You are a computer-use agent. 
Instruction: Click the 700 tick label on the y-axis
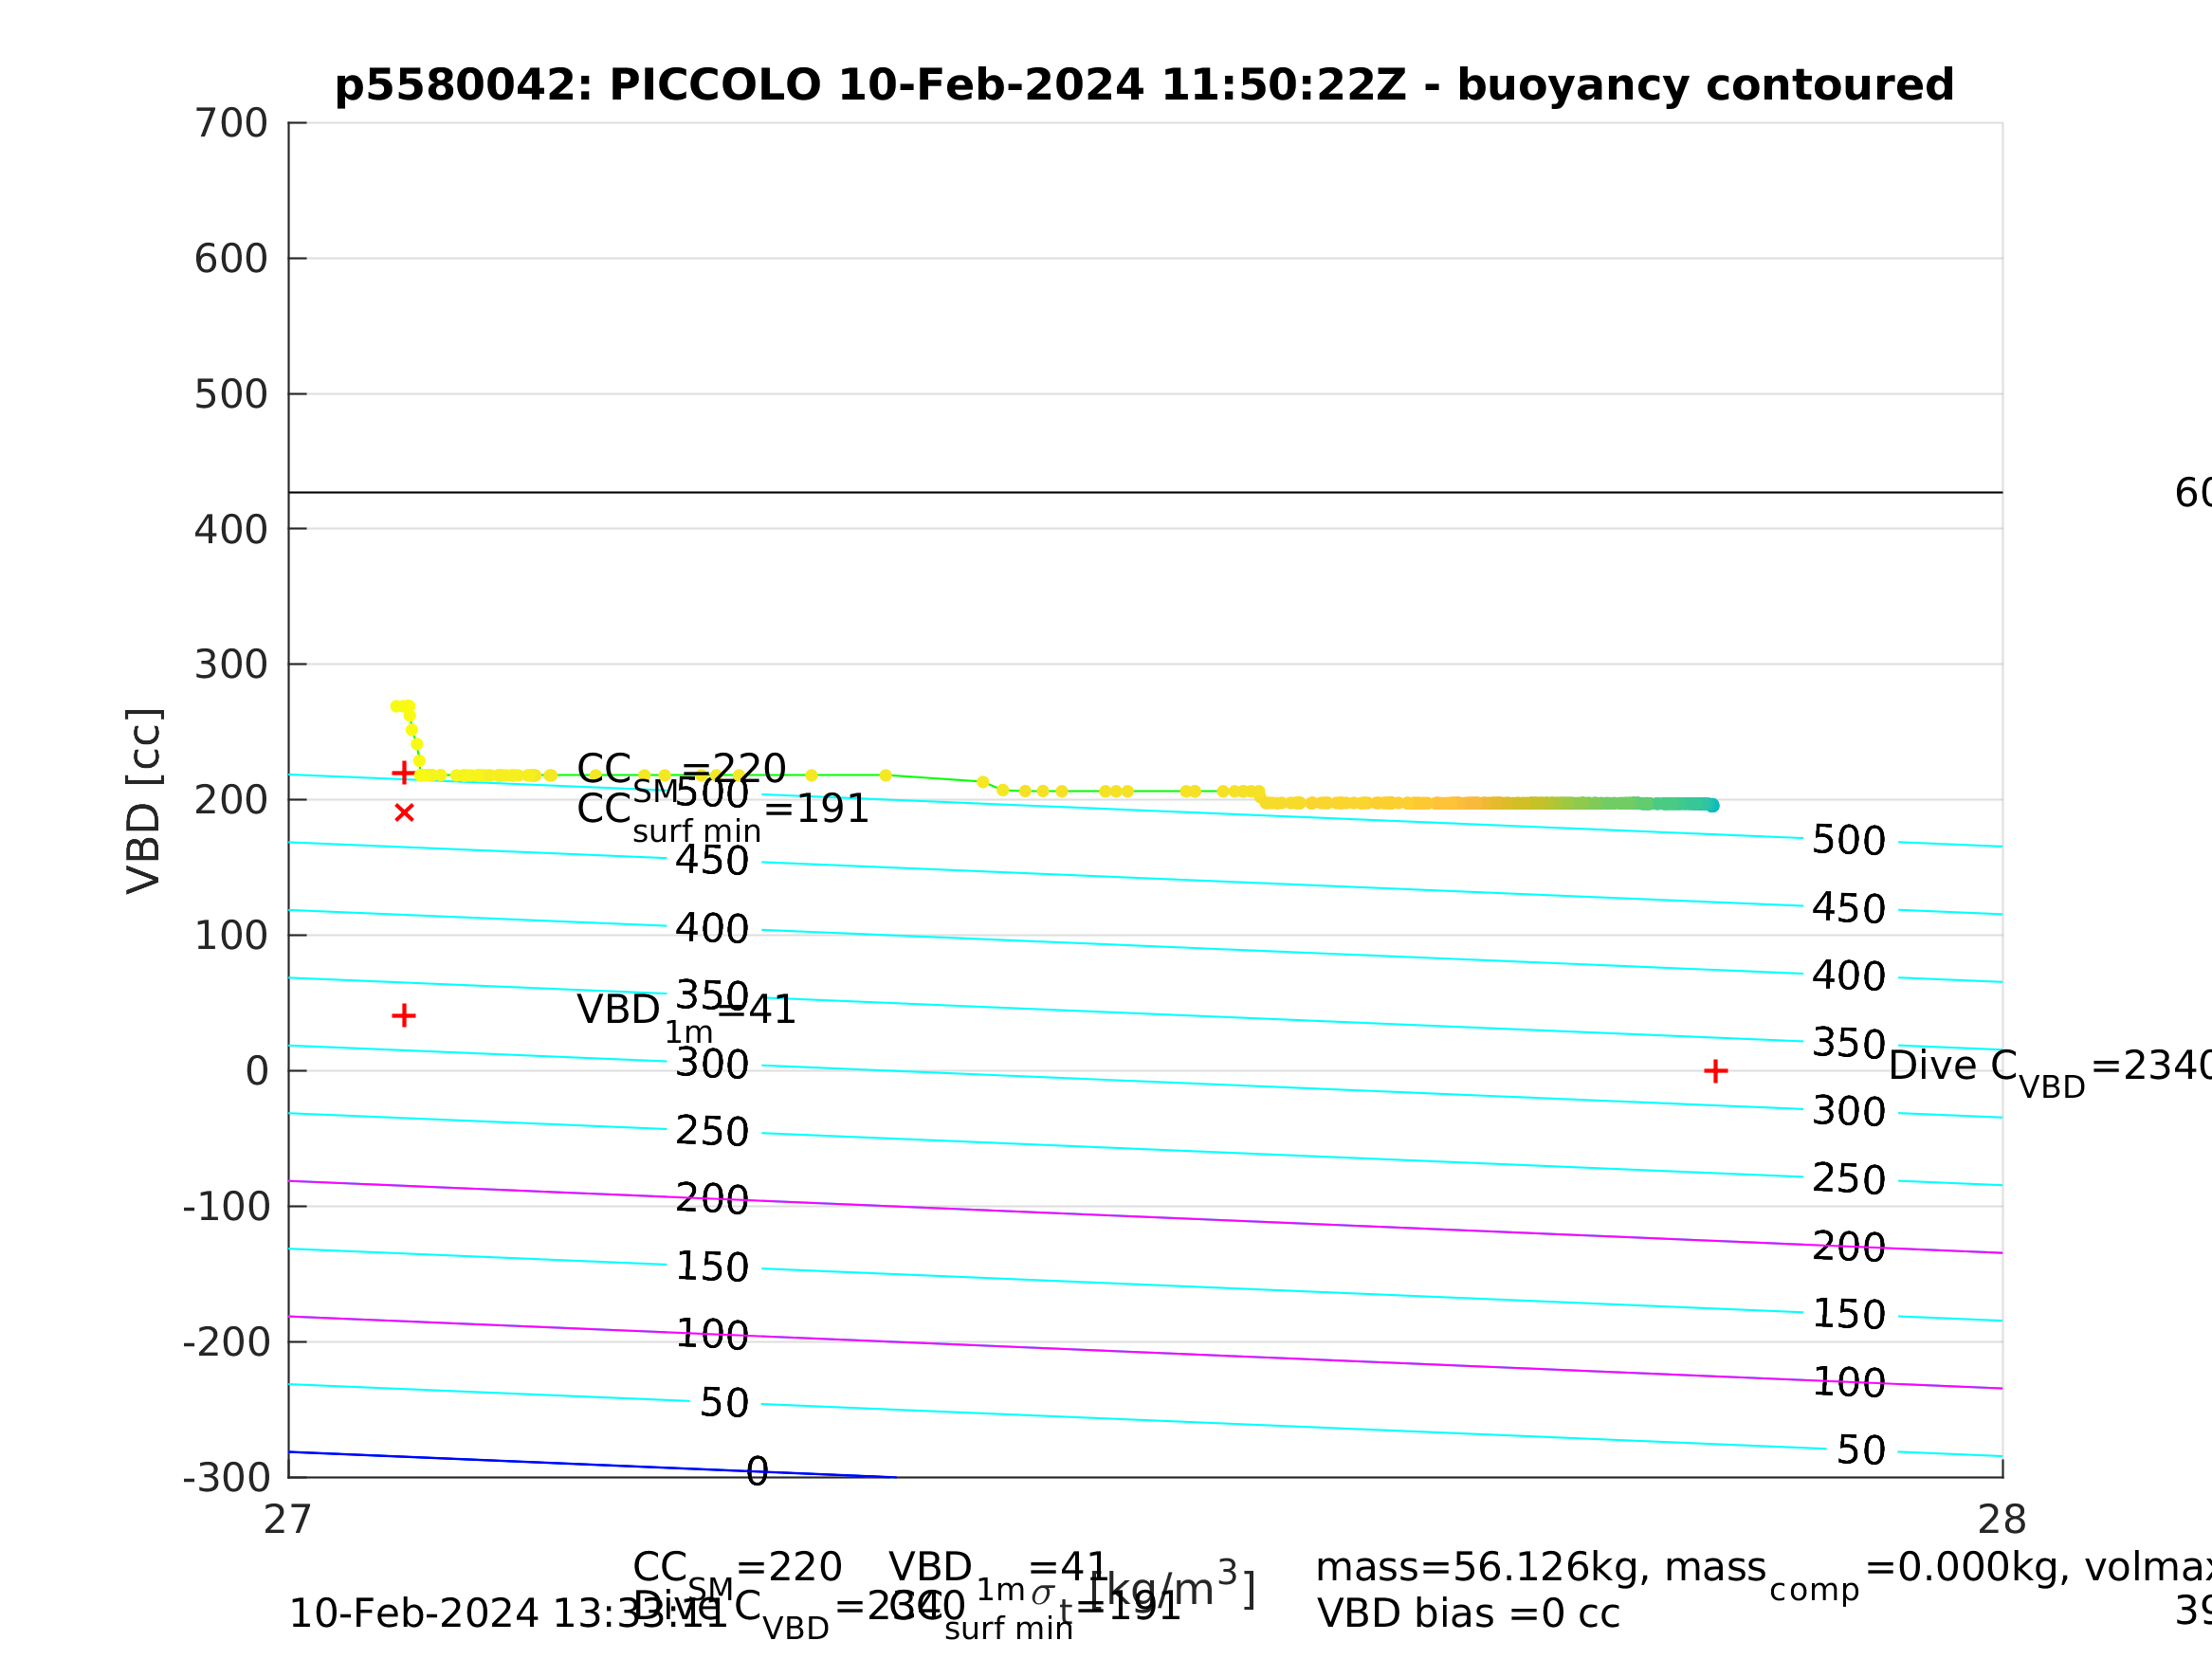click(x=231, y=123)
